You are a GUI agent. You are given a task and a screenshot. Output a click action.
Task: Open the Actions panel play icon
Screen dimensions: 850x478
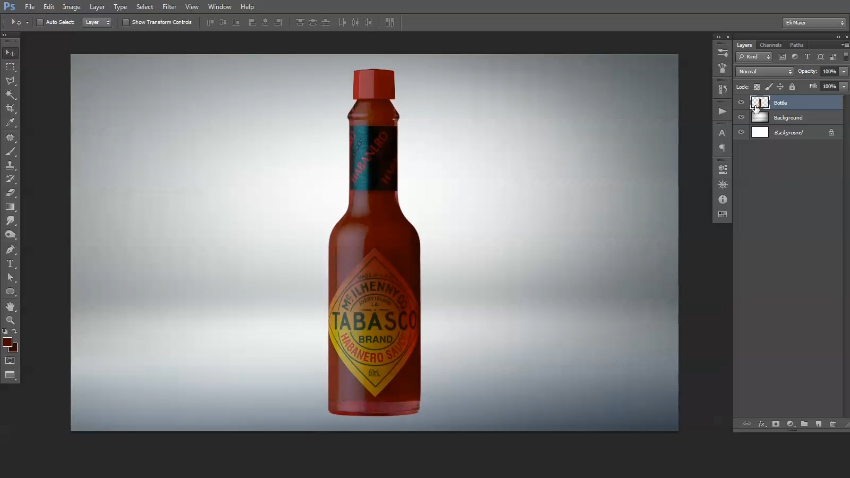click(722, 111)
